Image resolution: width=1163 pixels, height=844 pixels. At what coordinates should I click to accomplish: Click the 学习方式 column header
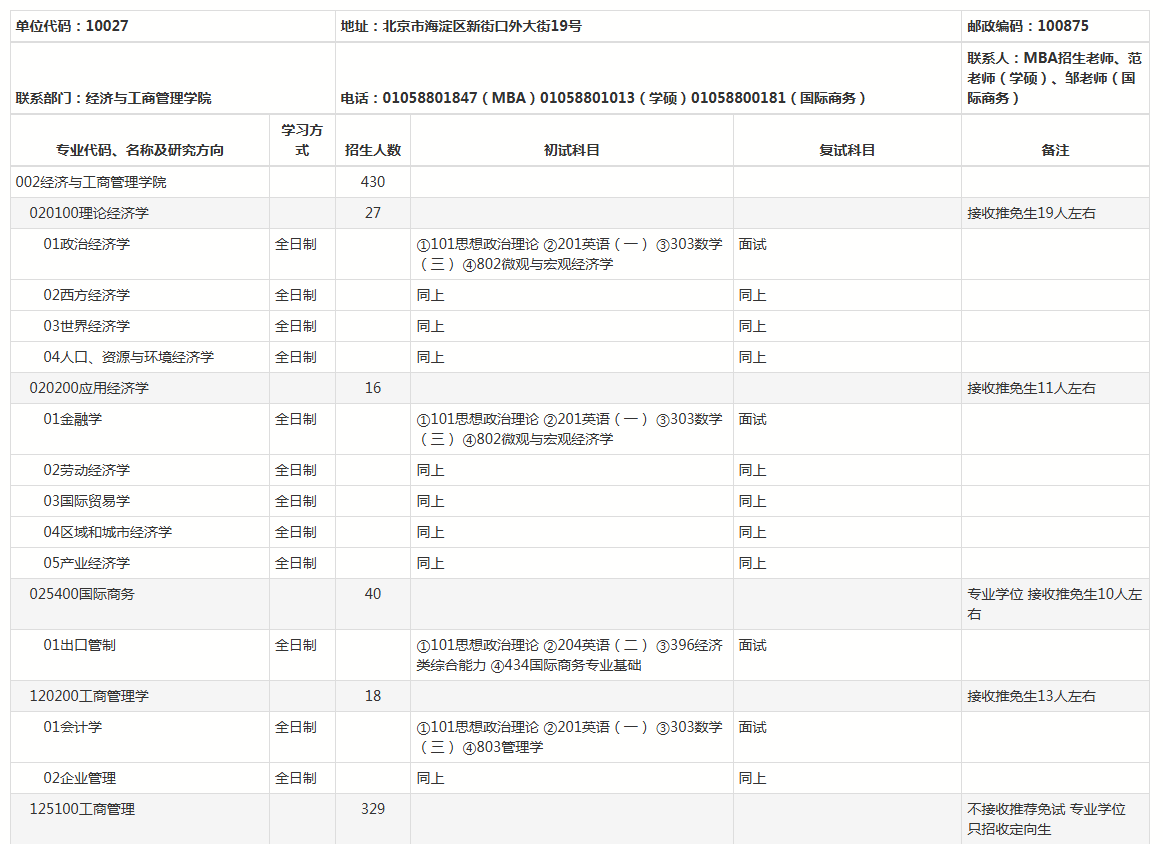302,139
